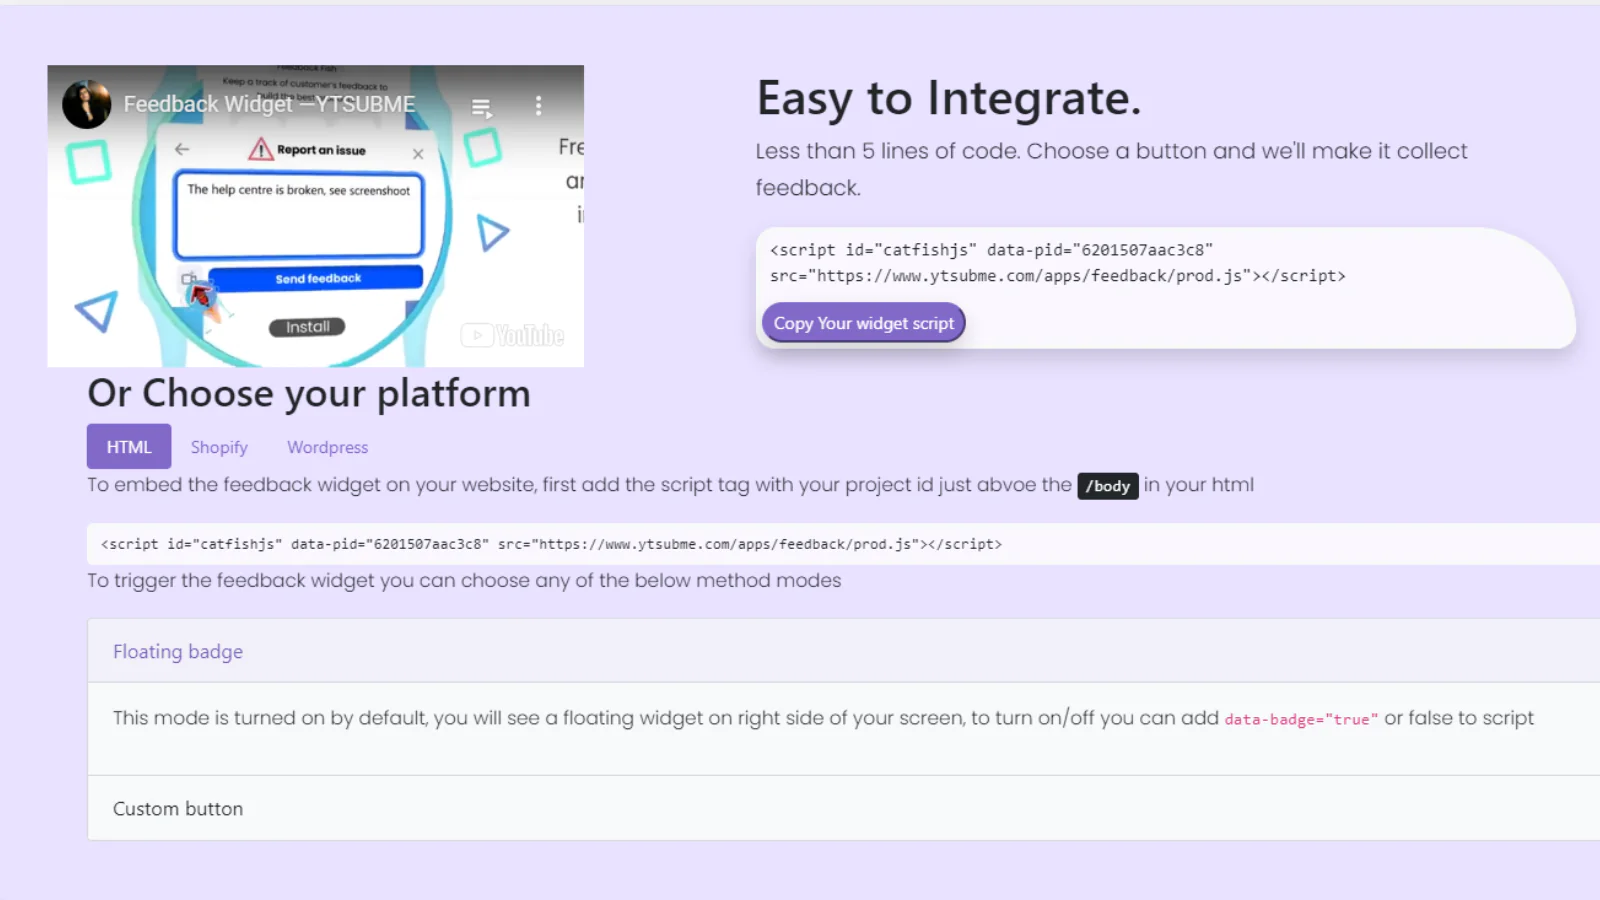Switch to the Shopify tab

tap(219, 447)
